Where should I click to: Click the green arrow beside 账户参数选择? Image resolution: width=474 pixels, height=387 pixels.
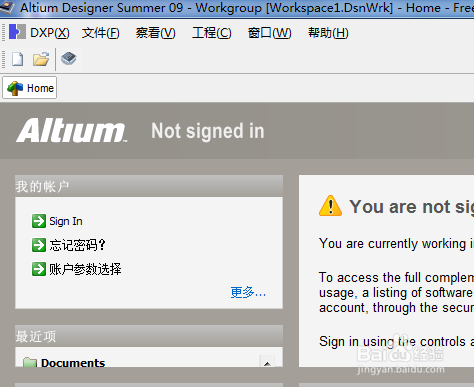(39, 269)
